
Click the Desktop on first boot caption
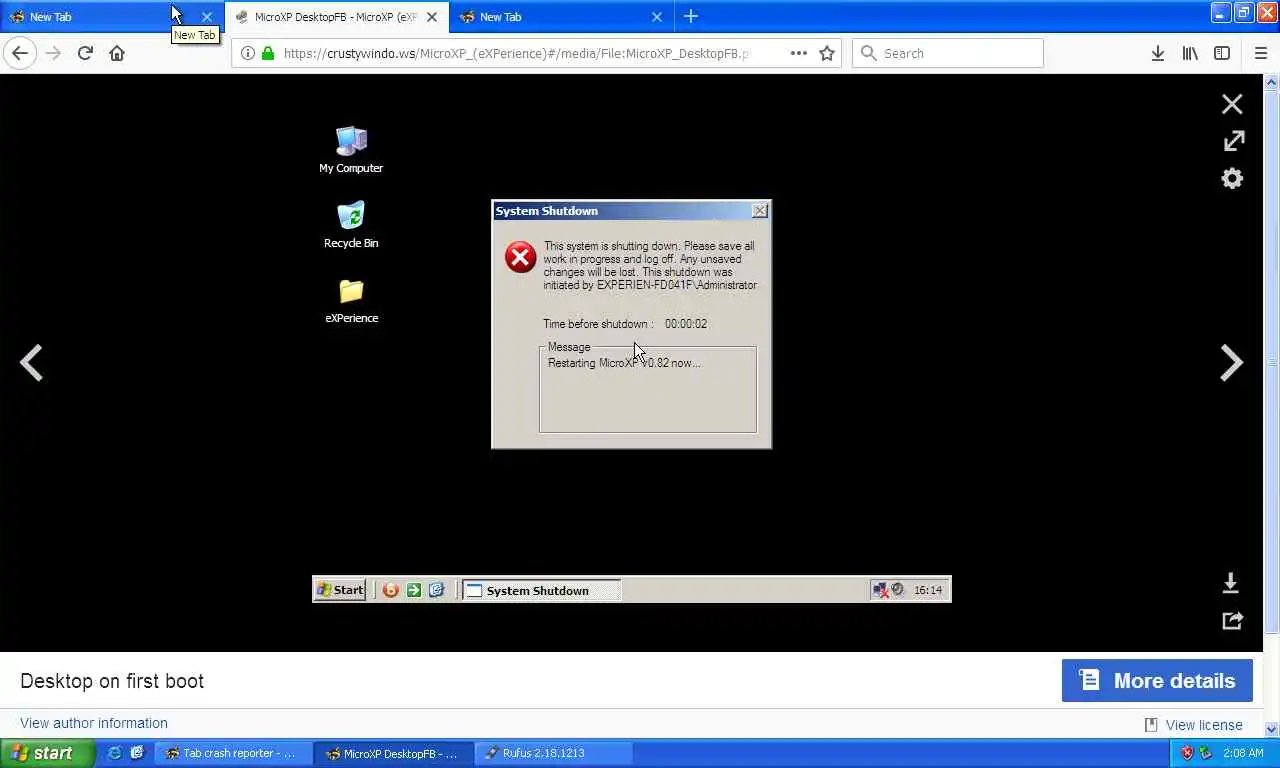pyautogui.click(x=112, y=681)
